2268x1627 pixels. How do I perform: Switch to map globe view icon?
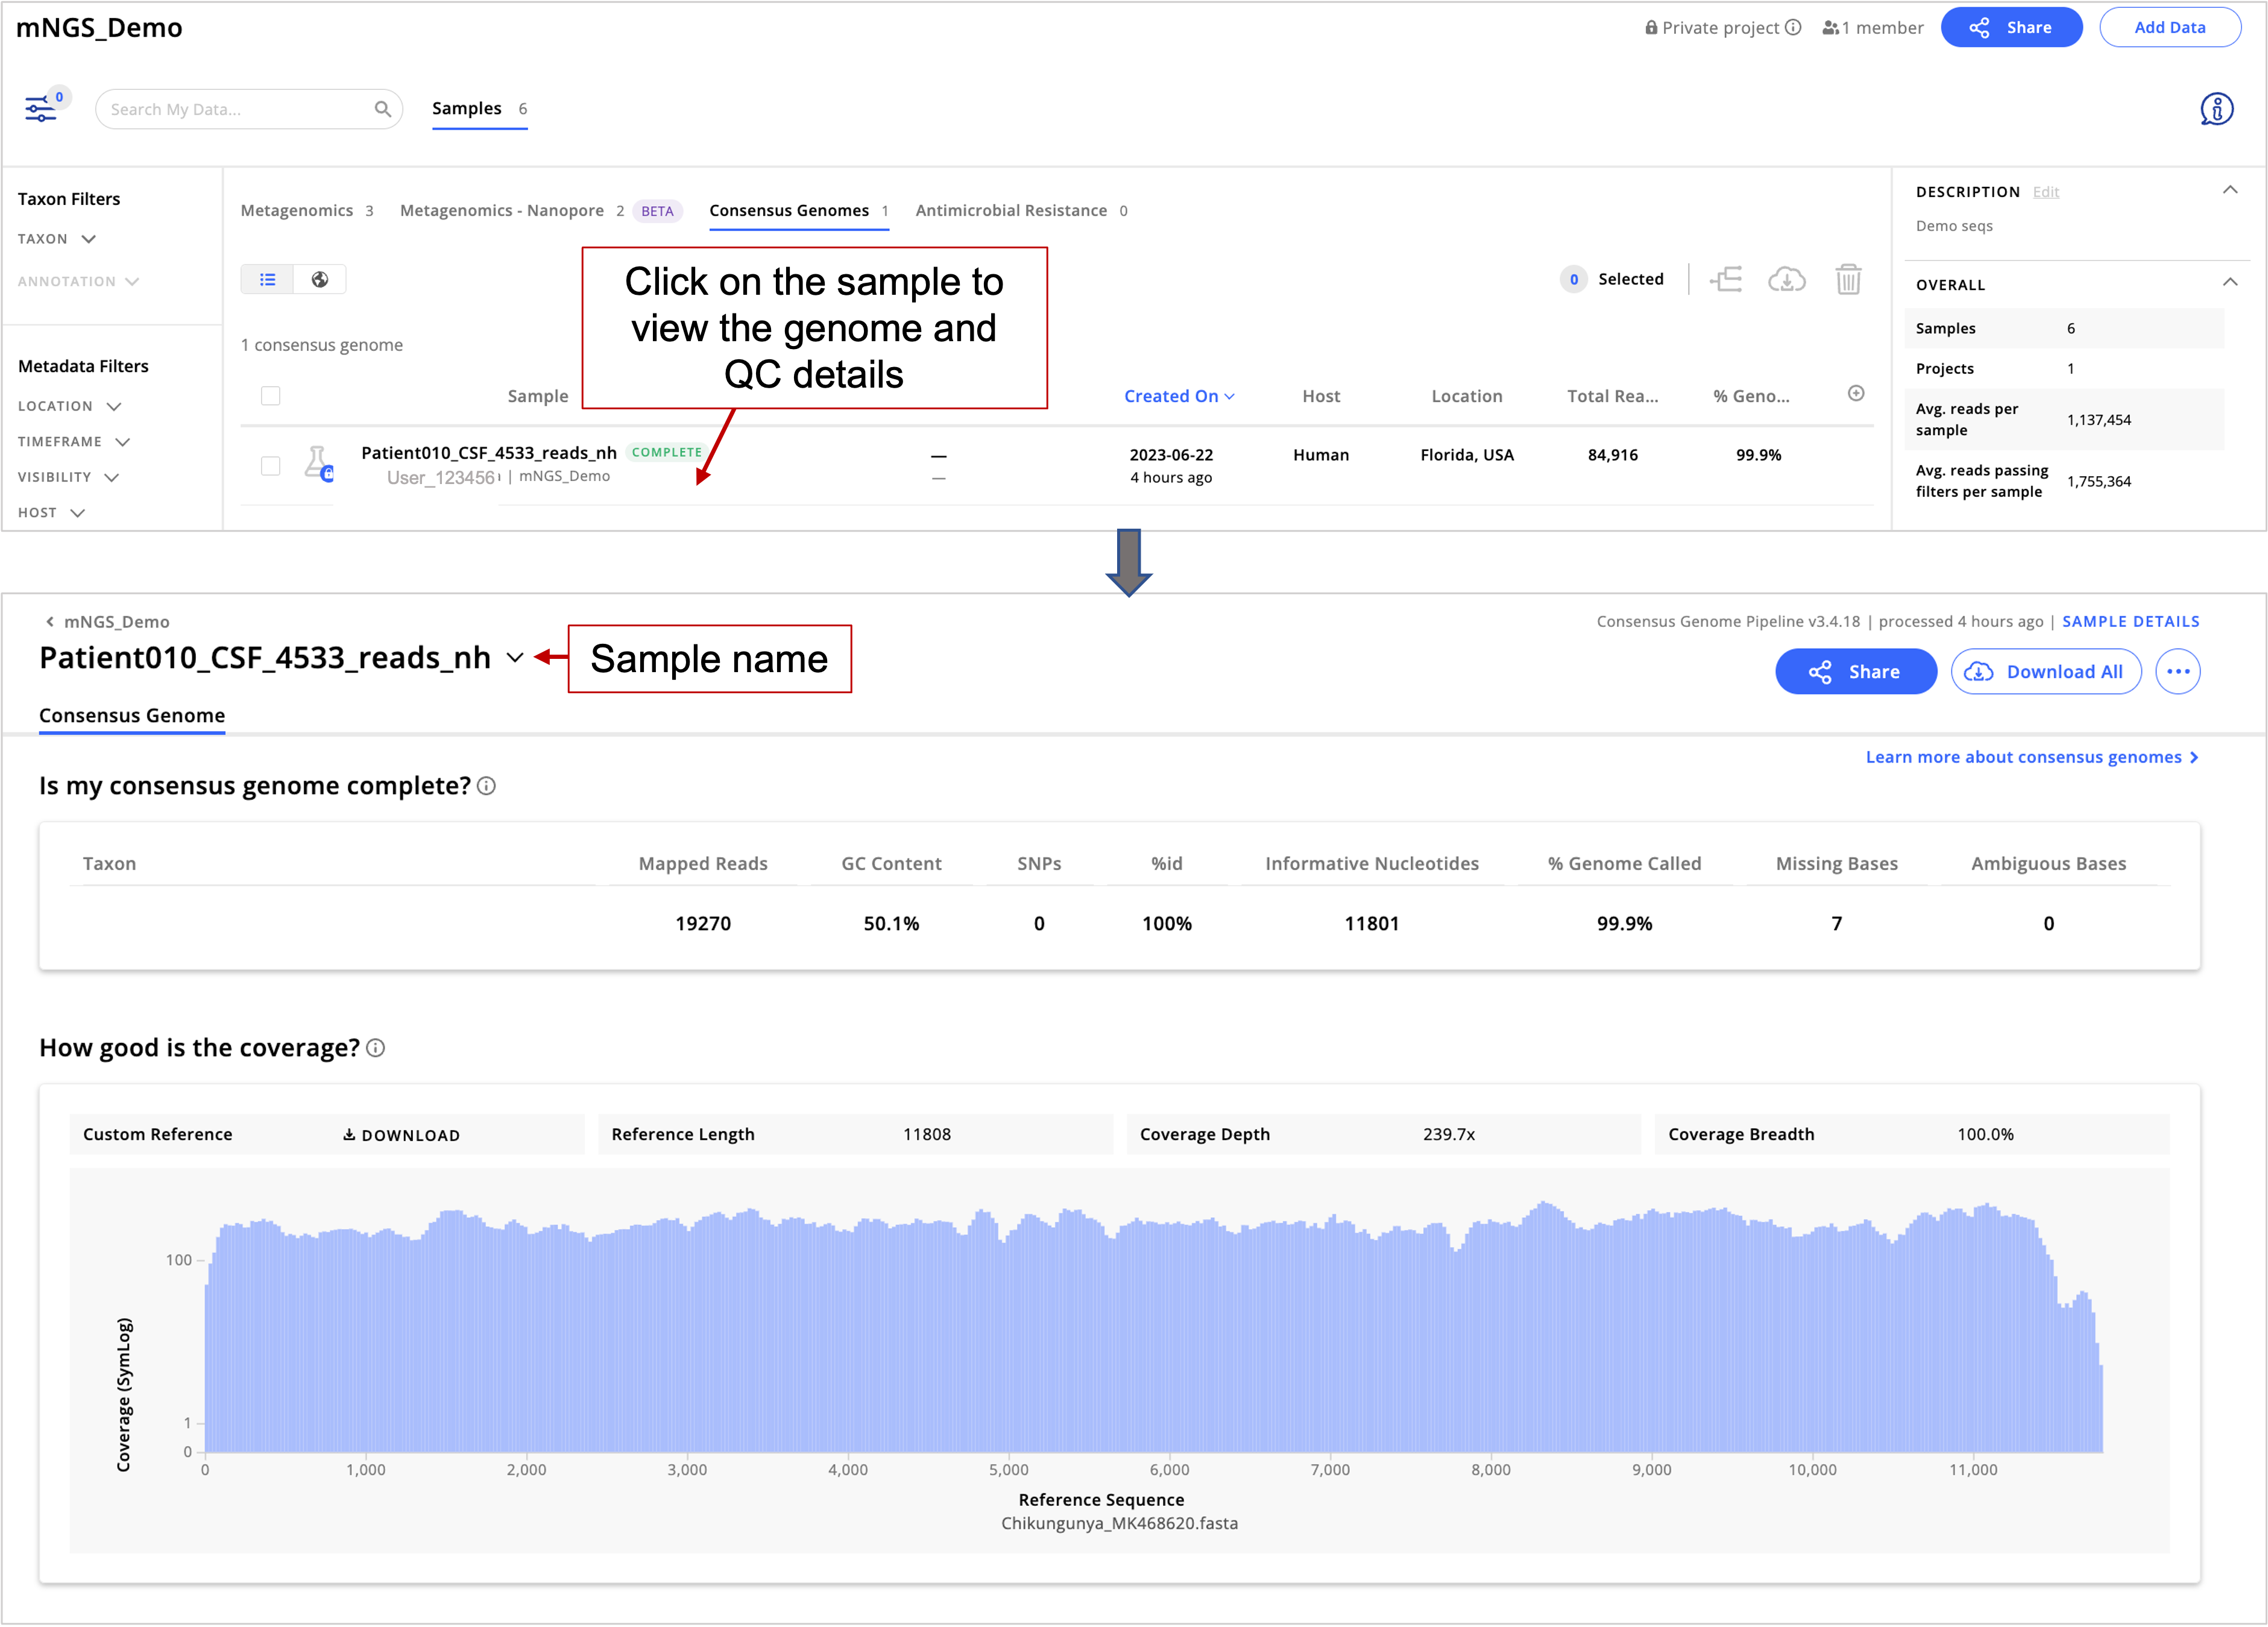click(320, 279)
